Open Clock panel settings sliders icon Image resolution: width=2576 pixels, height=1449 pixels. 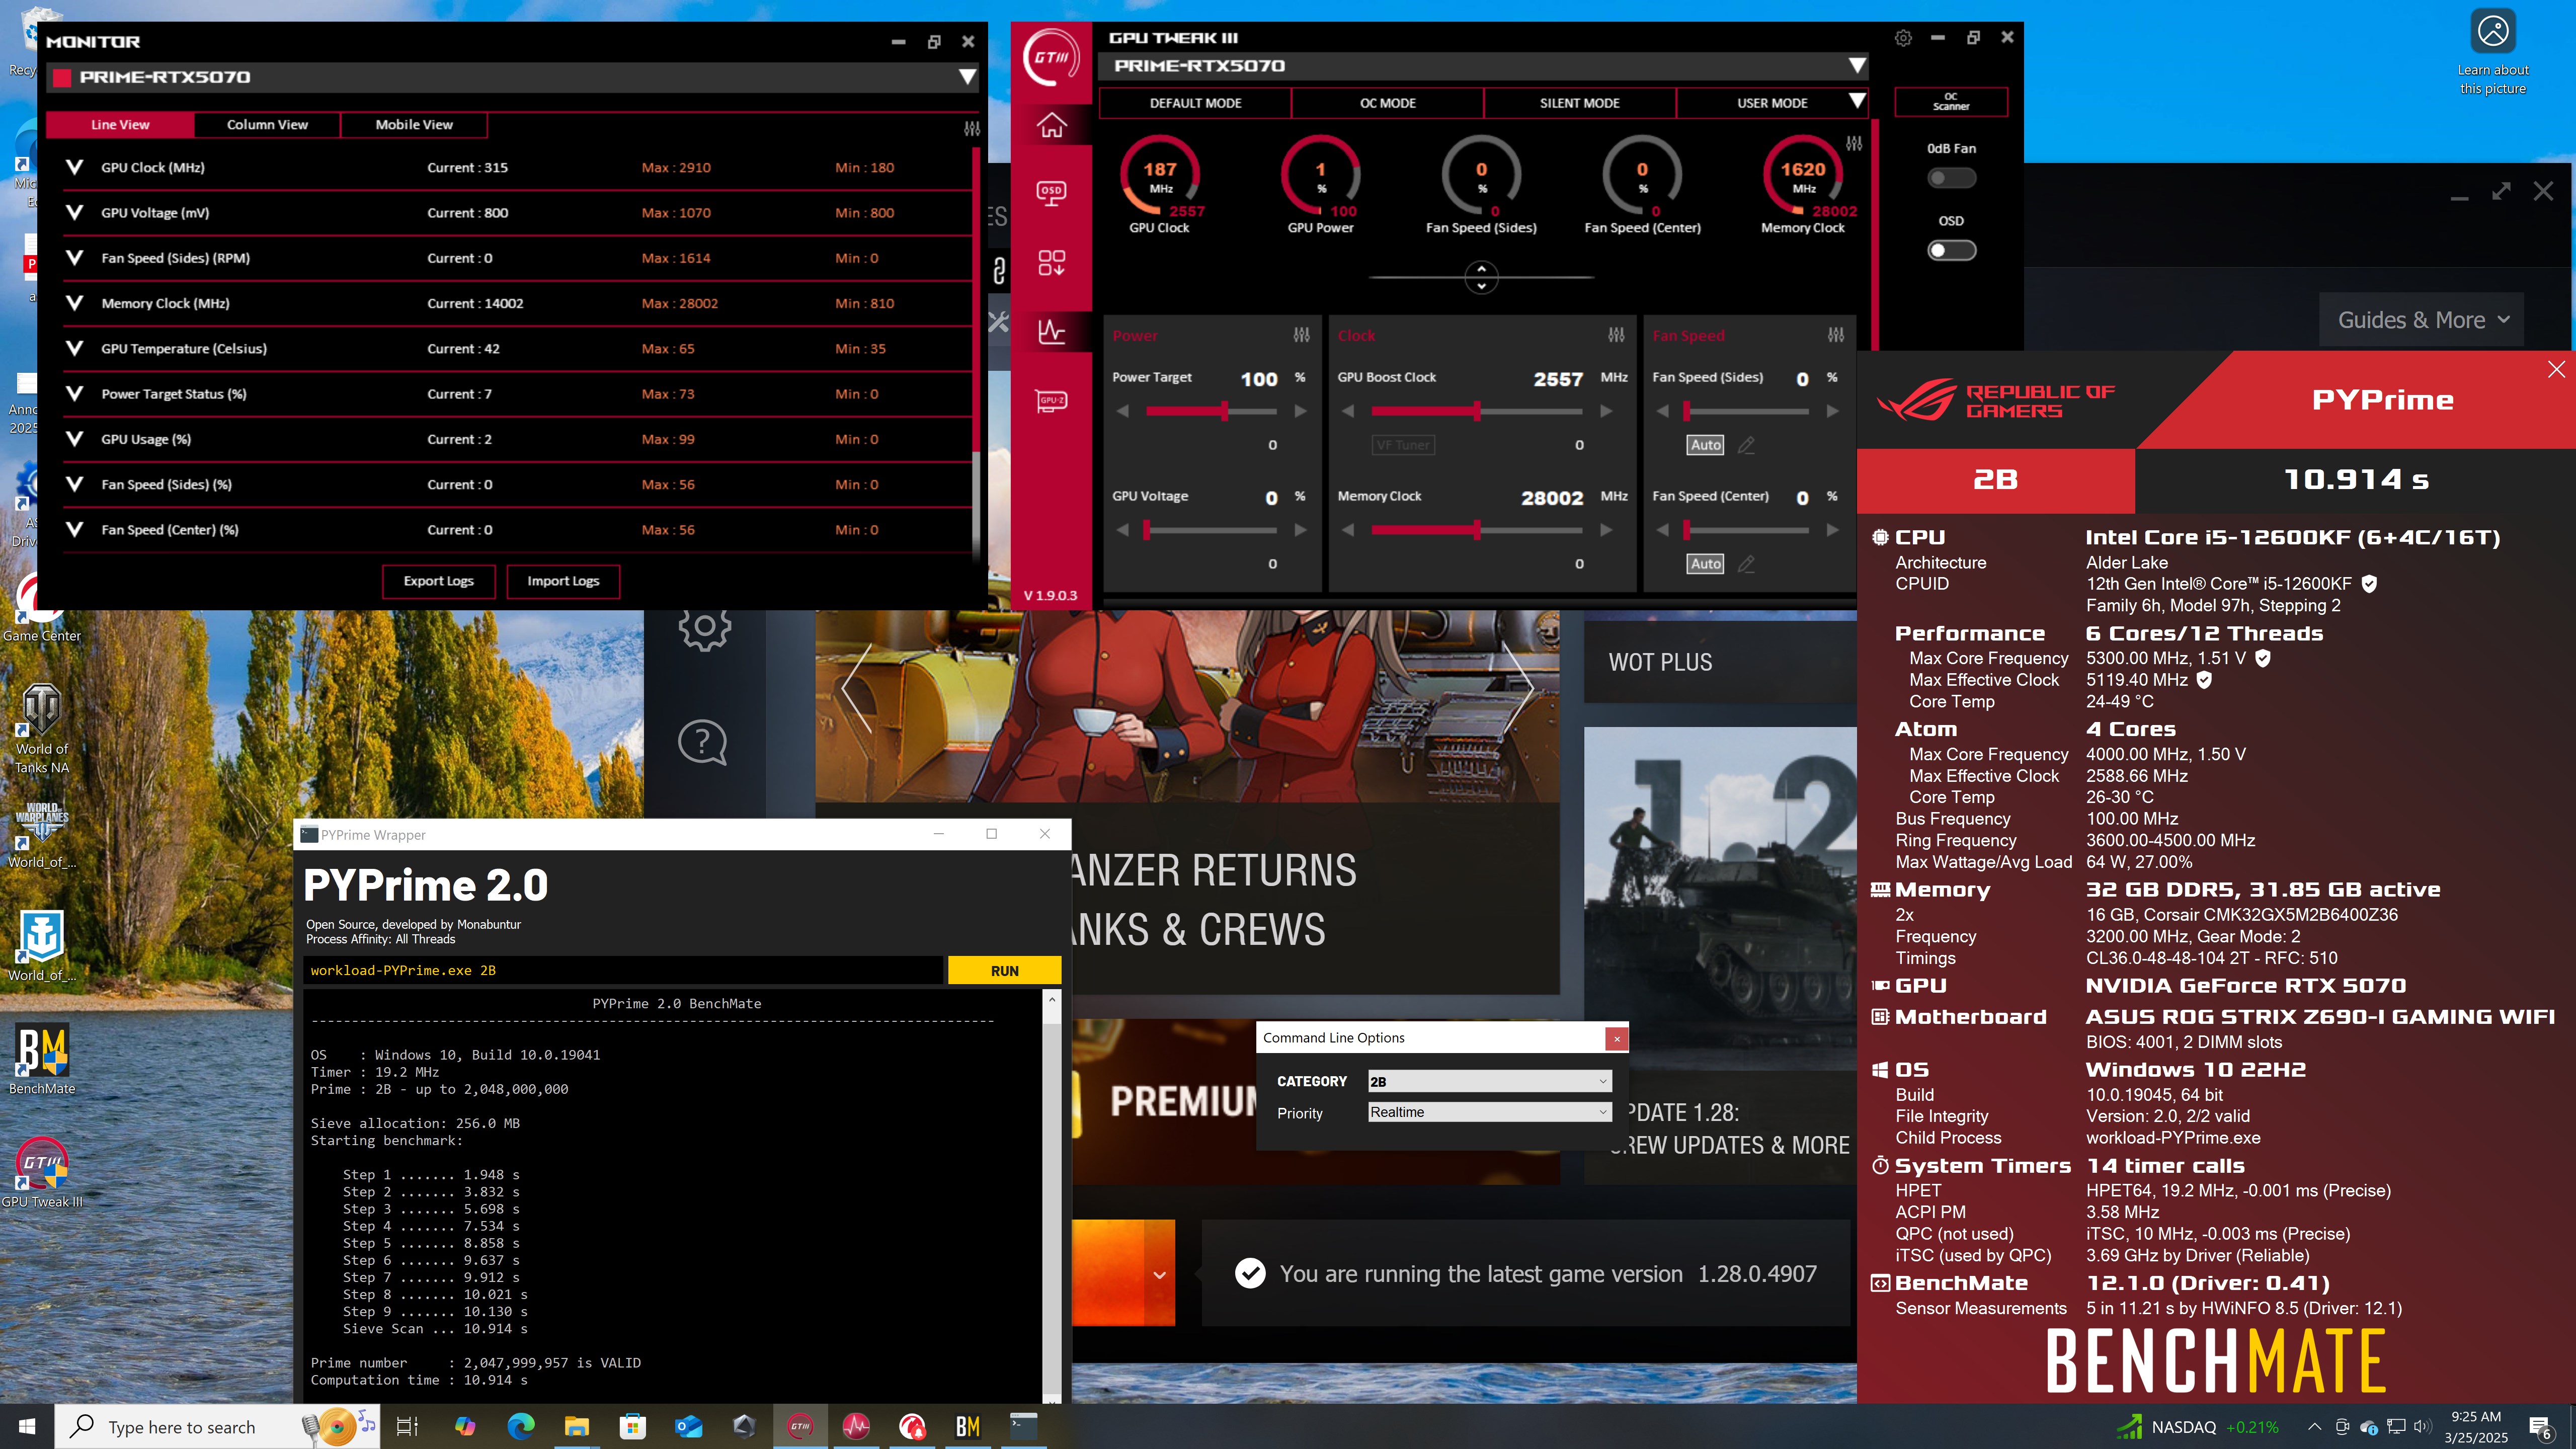coord(1616,335)
